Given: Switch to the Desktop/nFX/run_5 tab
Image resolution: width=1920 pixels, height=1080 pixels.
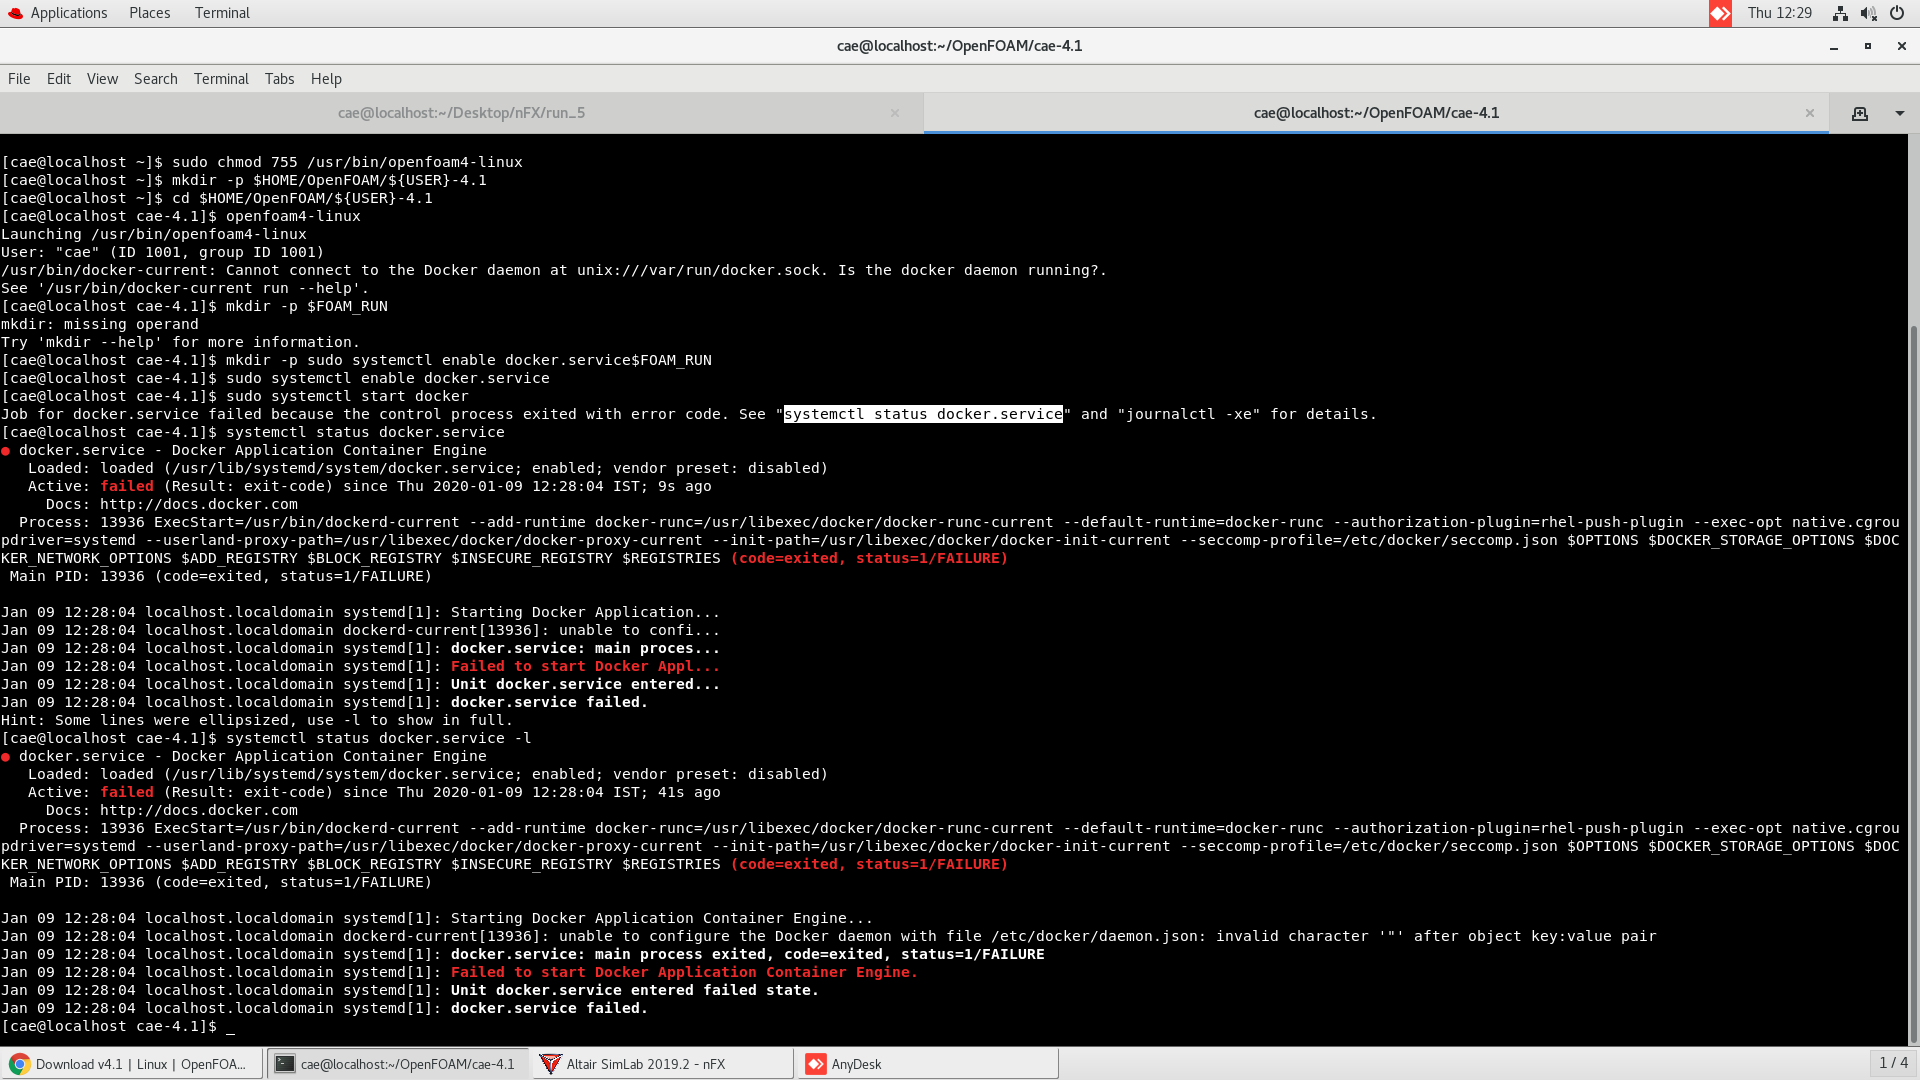Looking at the screenshot, I should (x=461, y=113).
